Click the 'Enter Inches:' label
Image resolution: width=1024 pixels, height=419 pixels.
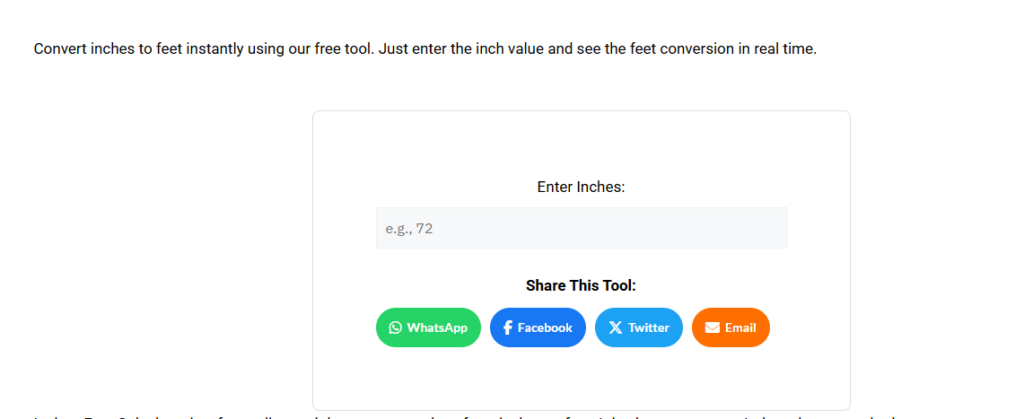pyautogui.click(x=581, y=187)
